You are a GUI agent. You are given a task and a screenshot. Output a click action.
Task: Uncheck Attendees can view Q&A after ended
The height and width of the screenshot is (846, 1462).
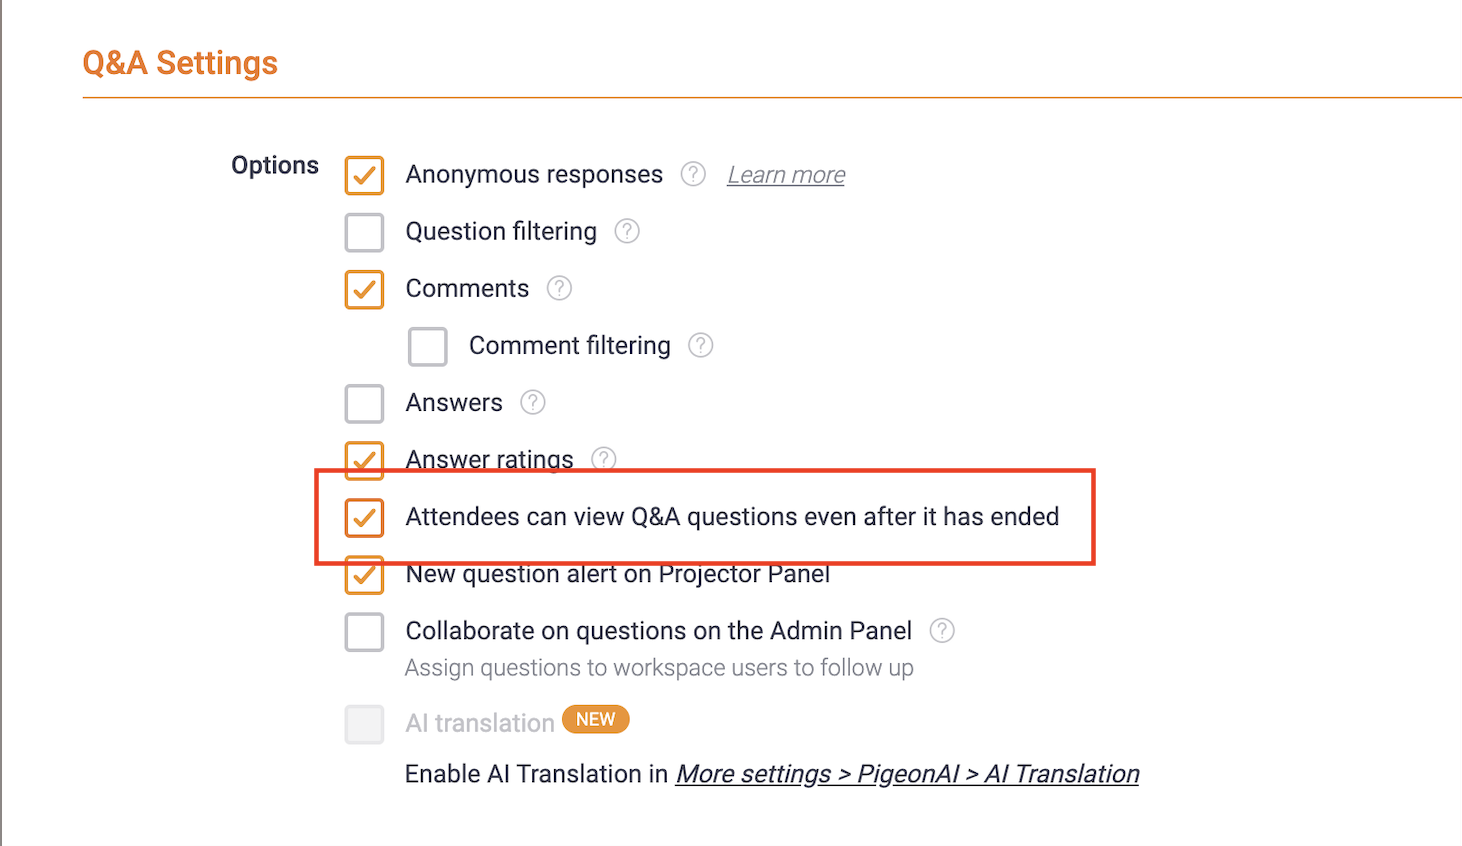click(x=364, y=517)
